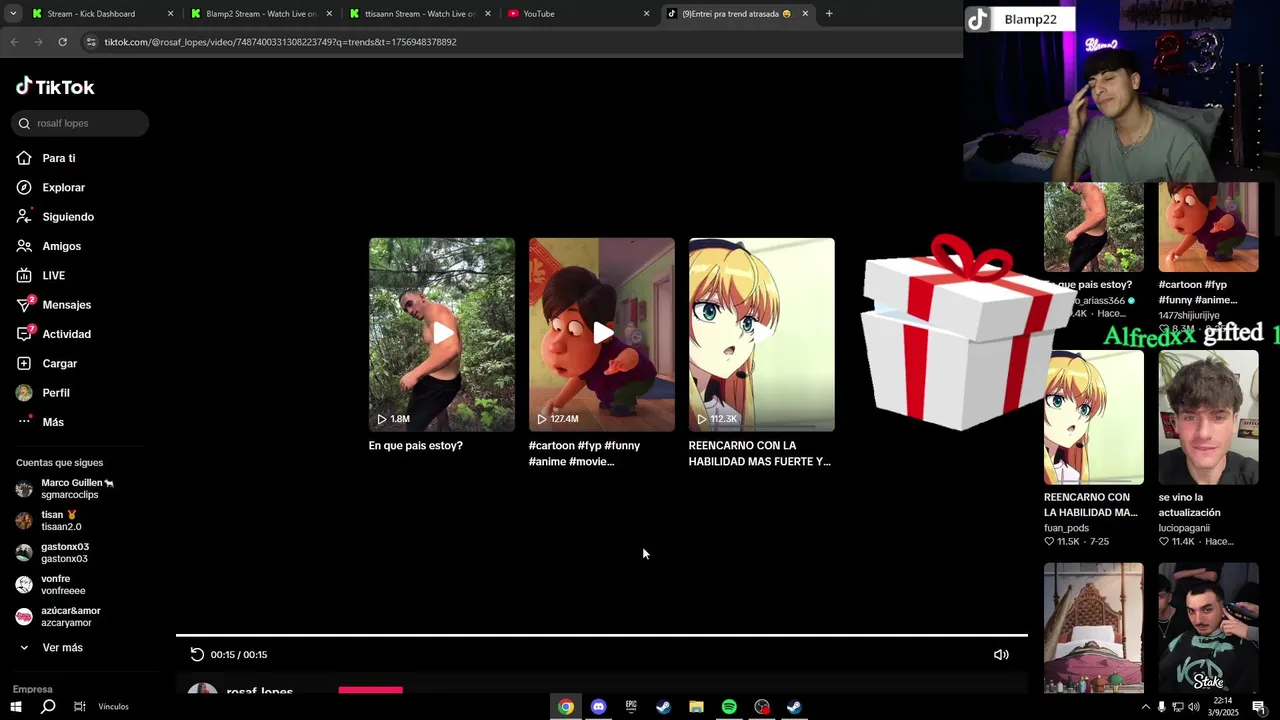Image resolution: width=1280 pixels, height=720 pixels.
Task: Click the TikTok logo
Action: (x=55, y=87)
